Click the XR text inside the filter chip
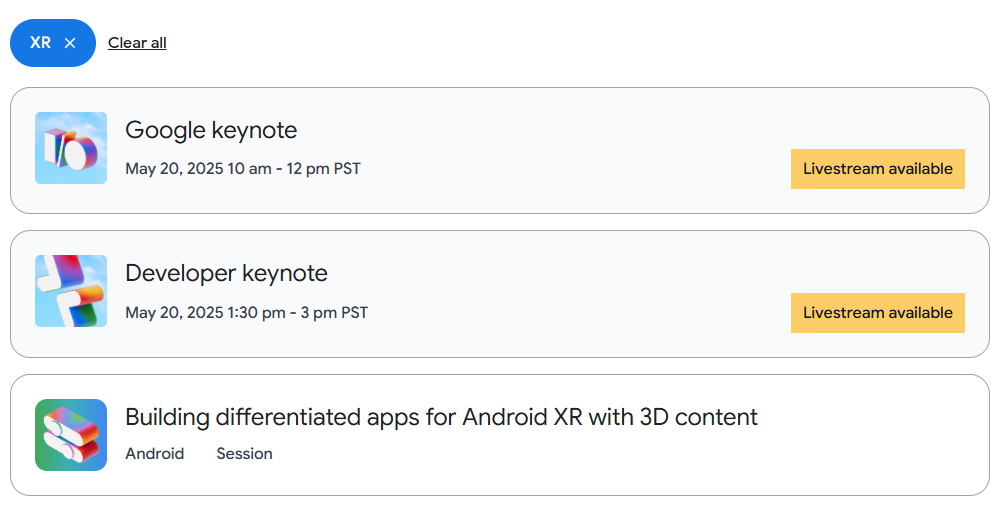This screenshot has width=1004, height=530. (40, 43)
